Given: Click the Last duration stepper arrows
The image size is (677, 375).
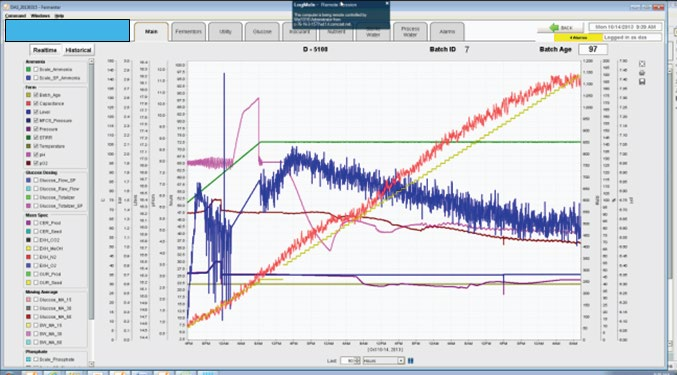Looking at the screenshot, I should [x=357, y=361].
